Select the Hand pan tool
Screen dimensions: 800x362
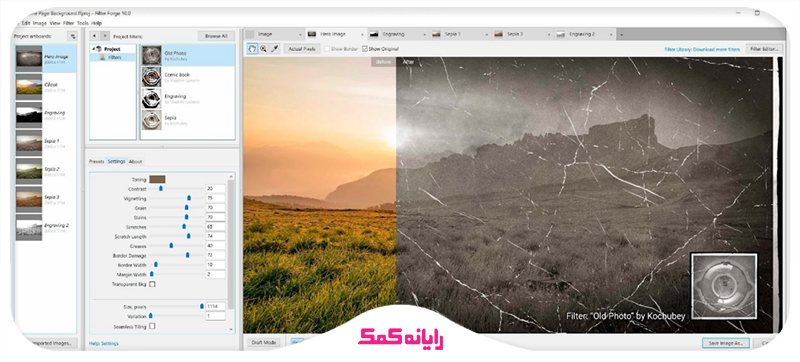[x=252, y=49]
